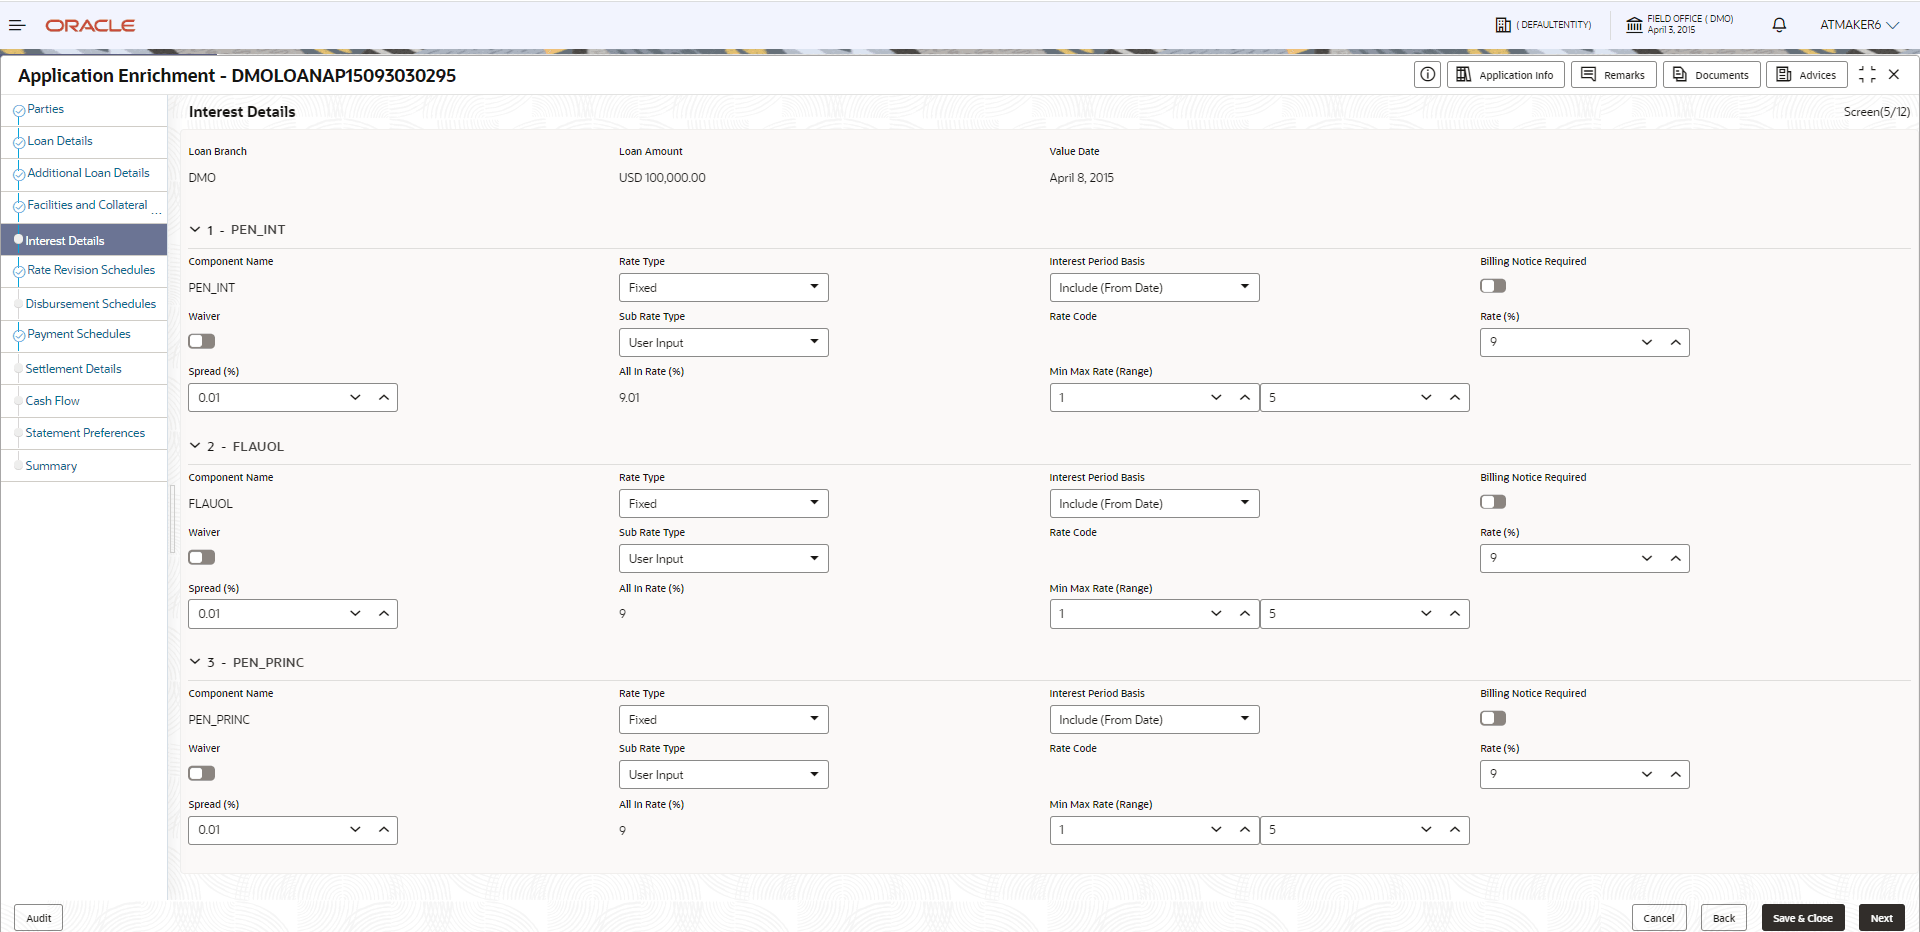Screen dimensions: 1920x932
Task: Open the hamburger navigation menu
Action: coord(17,25)
